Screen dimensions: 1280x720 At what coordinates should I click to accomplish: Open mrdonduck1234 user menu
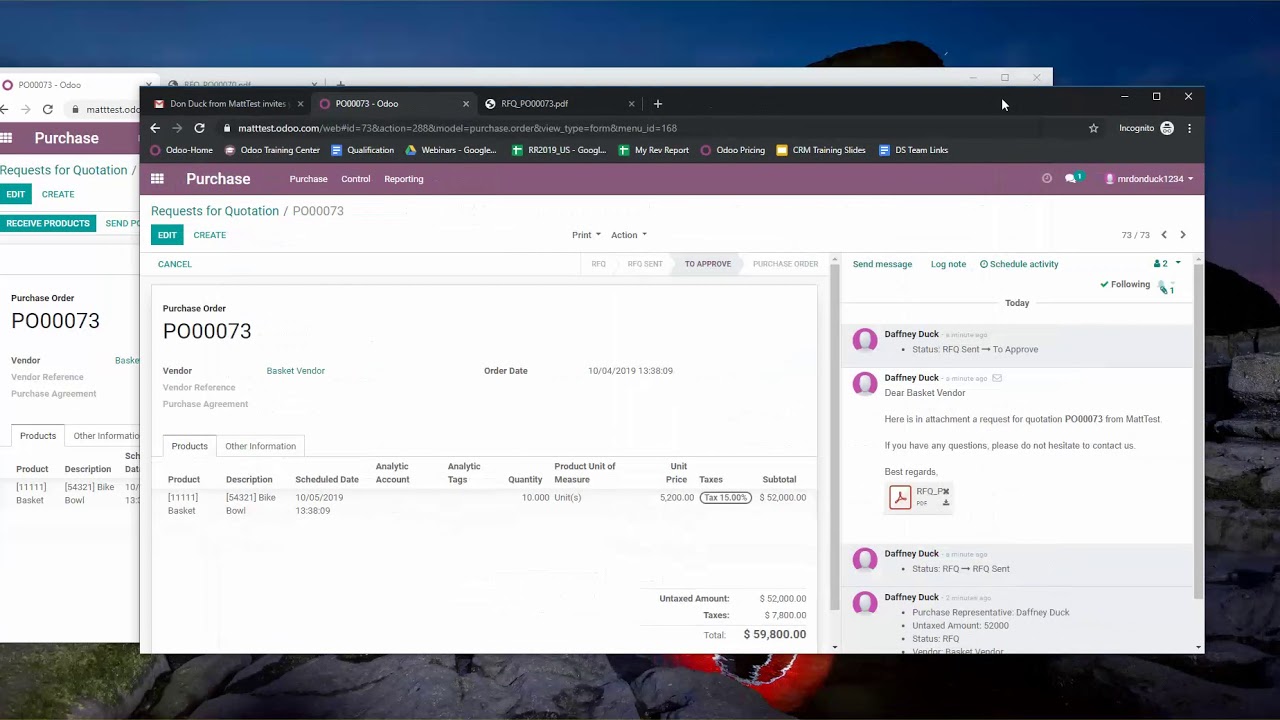click(1148, 179)
